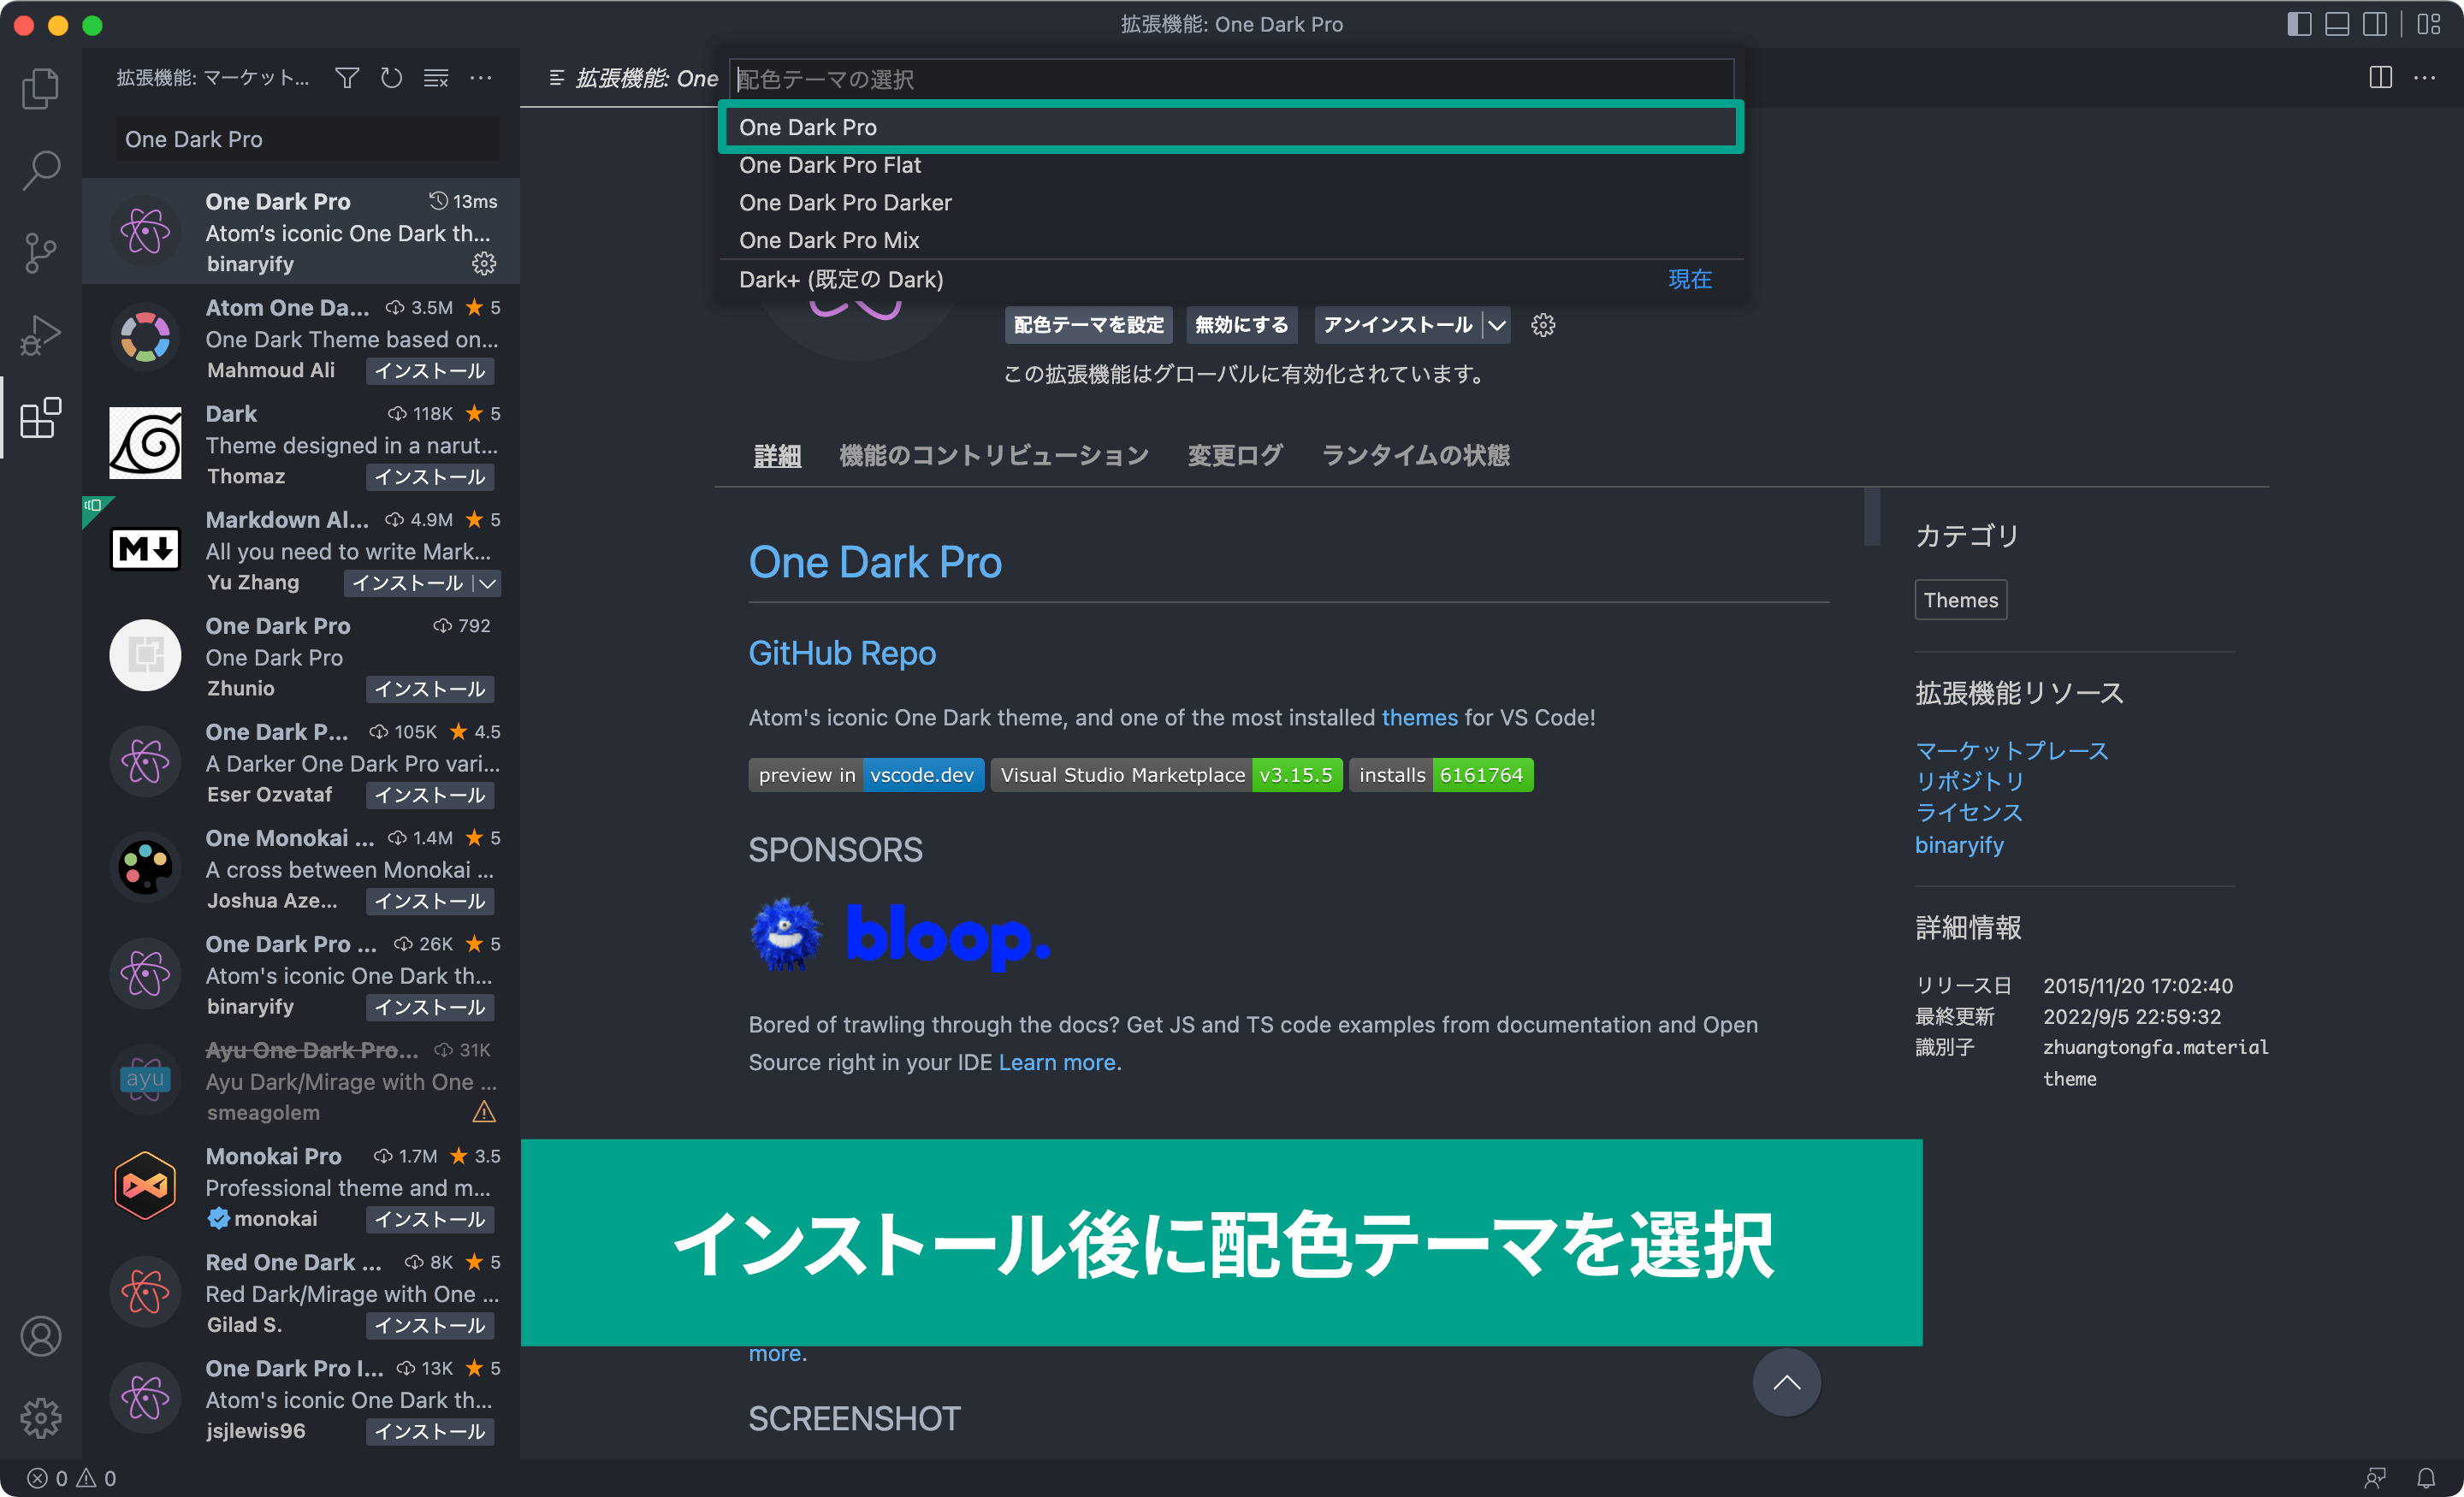Install One Monokai by Joshua Azemoh
2464x1497 pixels.
click(430, 901)
